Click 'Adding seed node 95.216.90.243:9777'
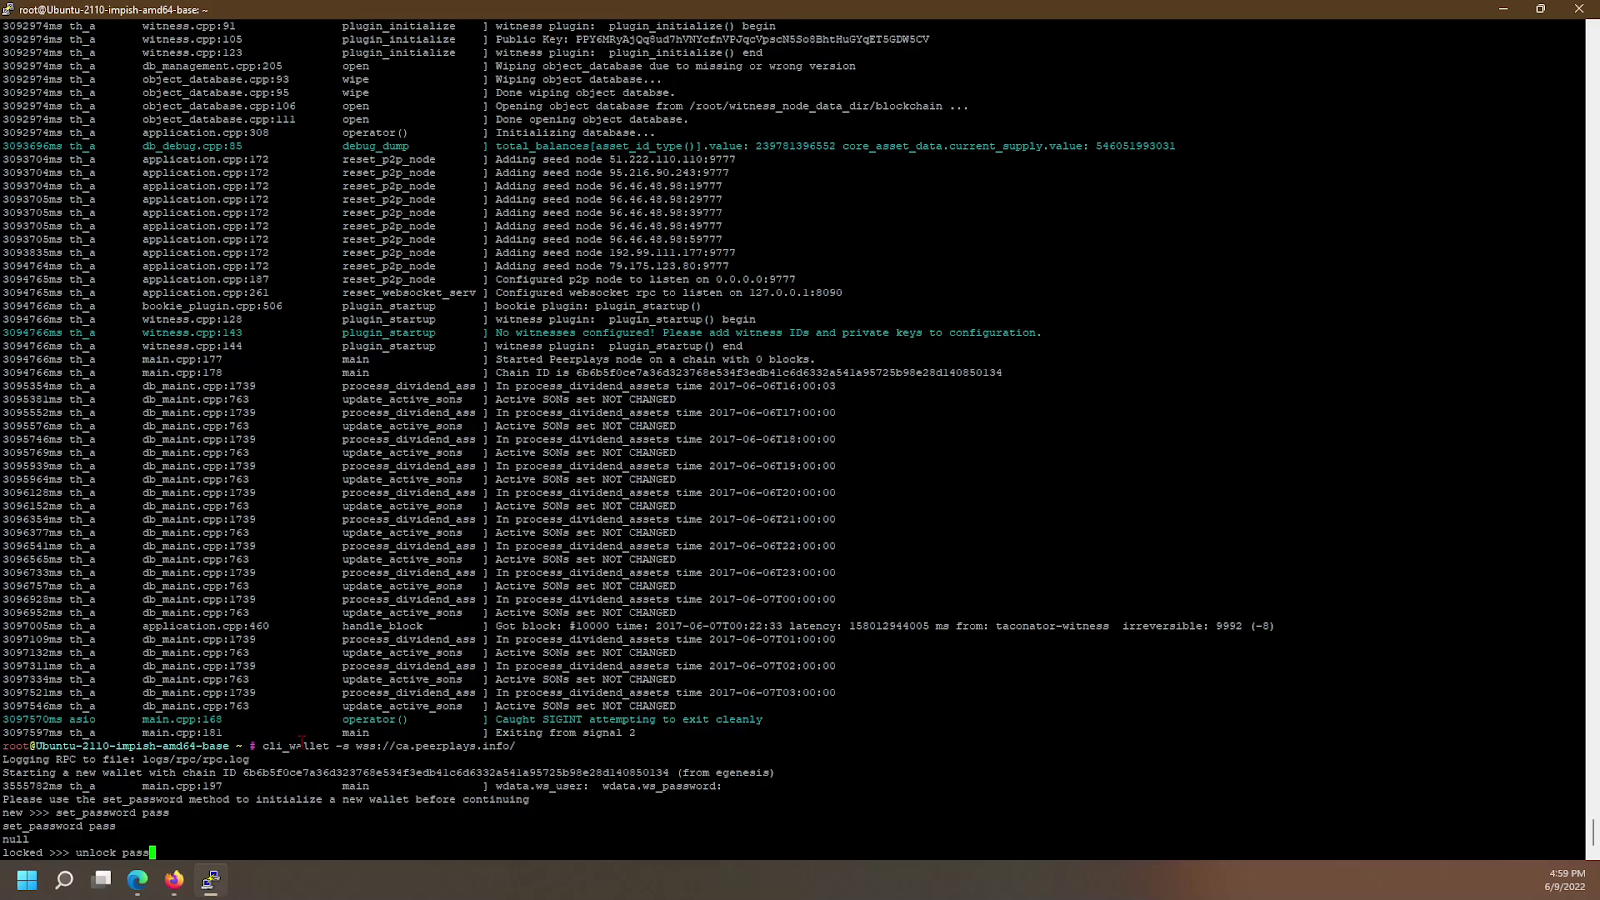Viewport: 1600px width, 900px height. coord(612,173)
